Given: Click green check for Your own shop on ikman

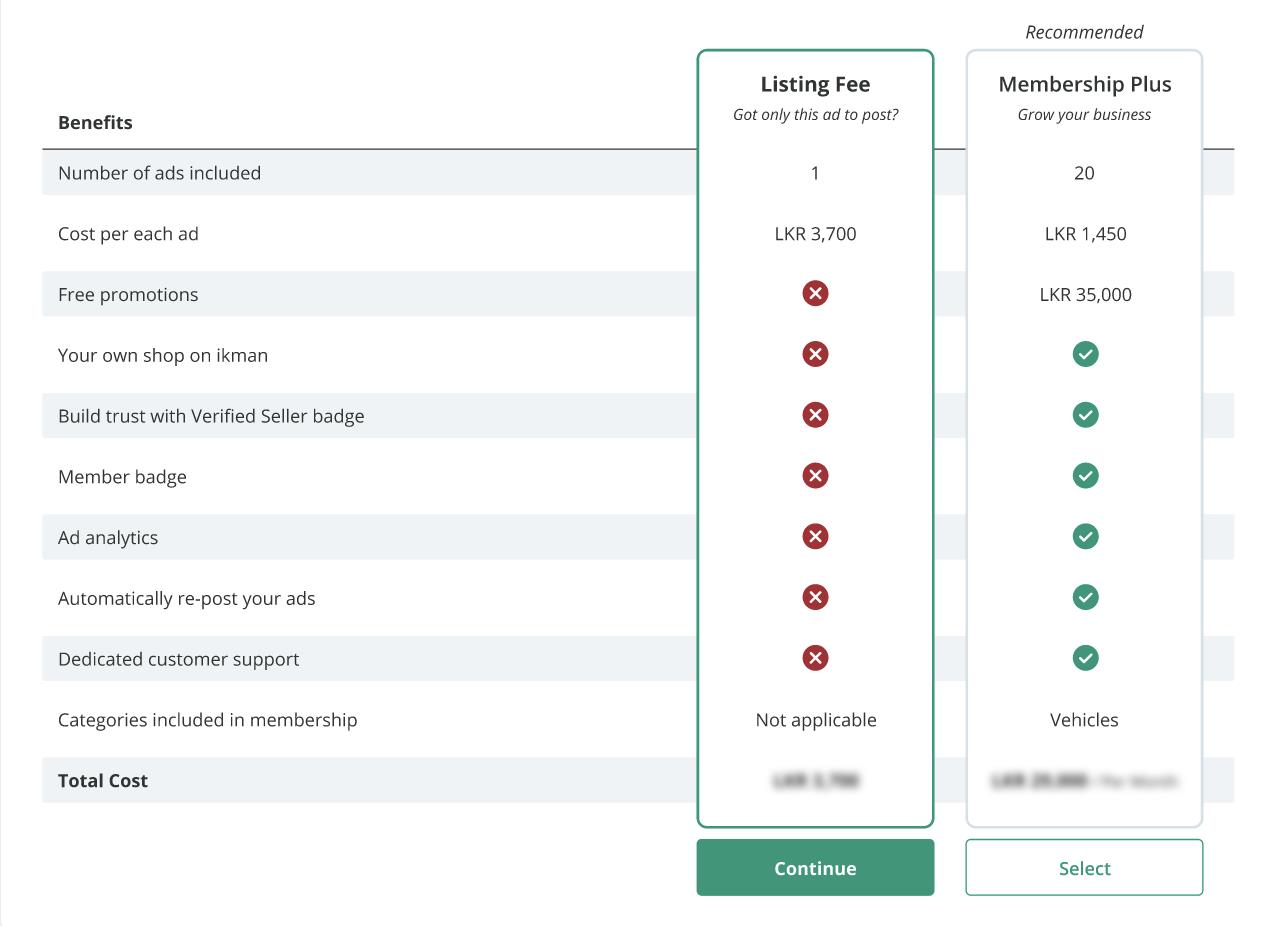Looking at the screenshot, I should [1084, 354].
